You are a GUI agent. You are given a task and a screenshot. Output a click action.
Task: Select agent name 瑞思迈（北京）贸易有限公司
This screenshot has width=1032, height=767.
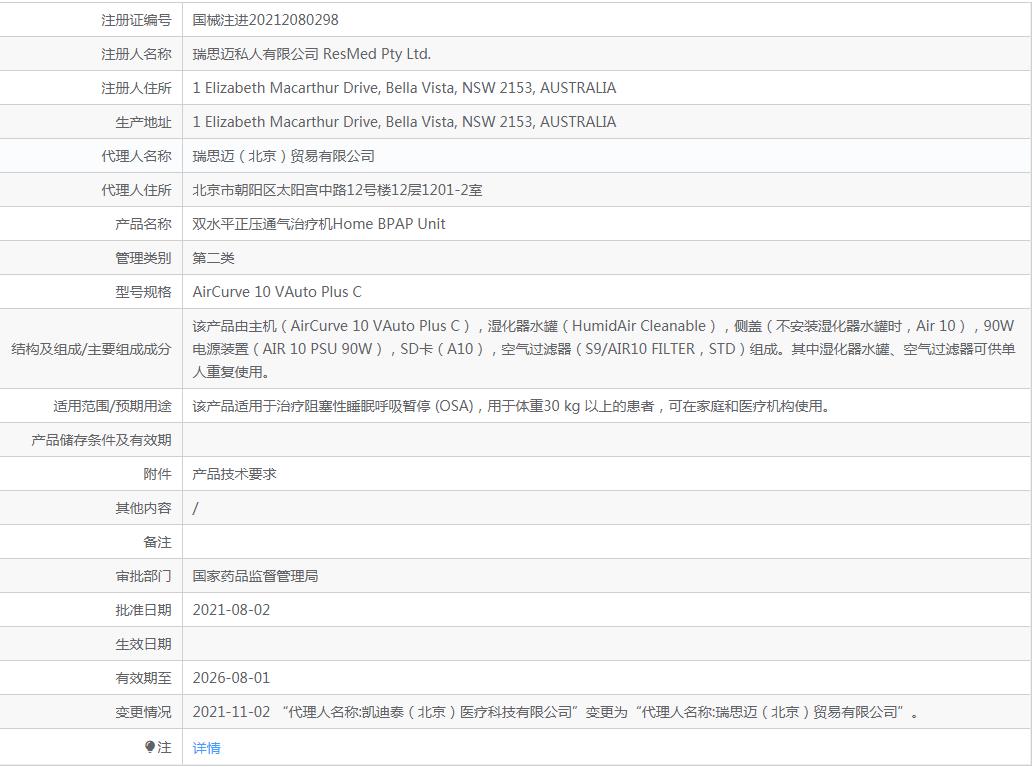pos(283,156)
